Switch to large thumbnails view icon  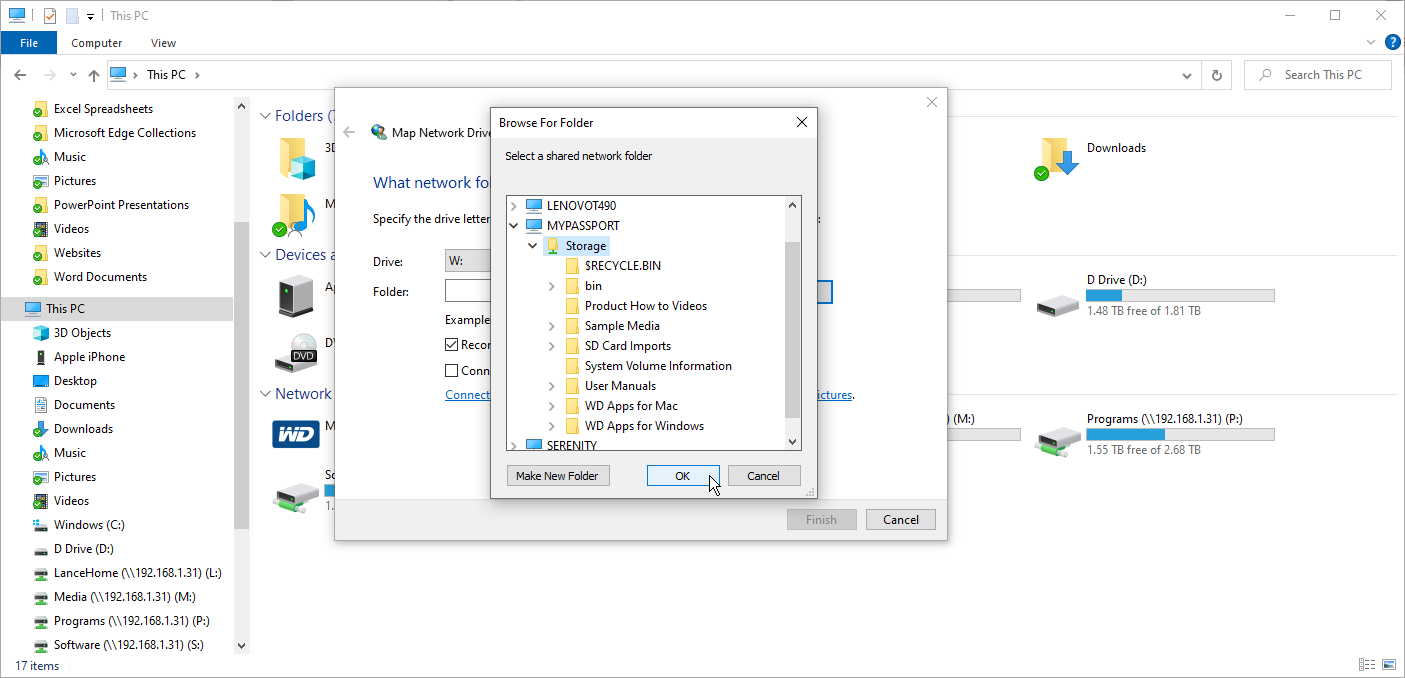pyautogui.click(x=1389, y=665)
